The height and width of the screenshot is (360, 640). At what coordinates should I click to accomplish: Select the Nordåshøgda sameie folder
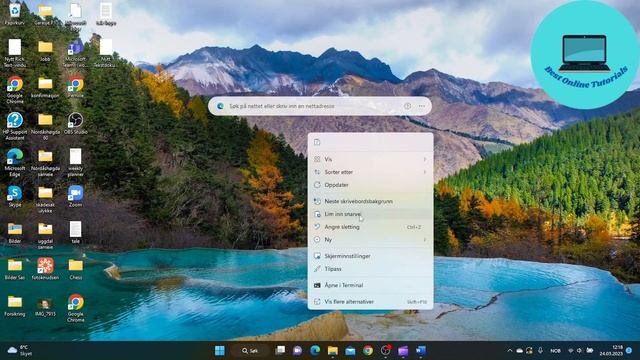(x=45, y=162)
